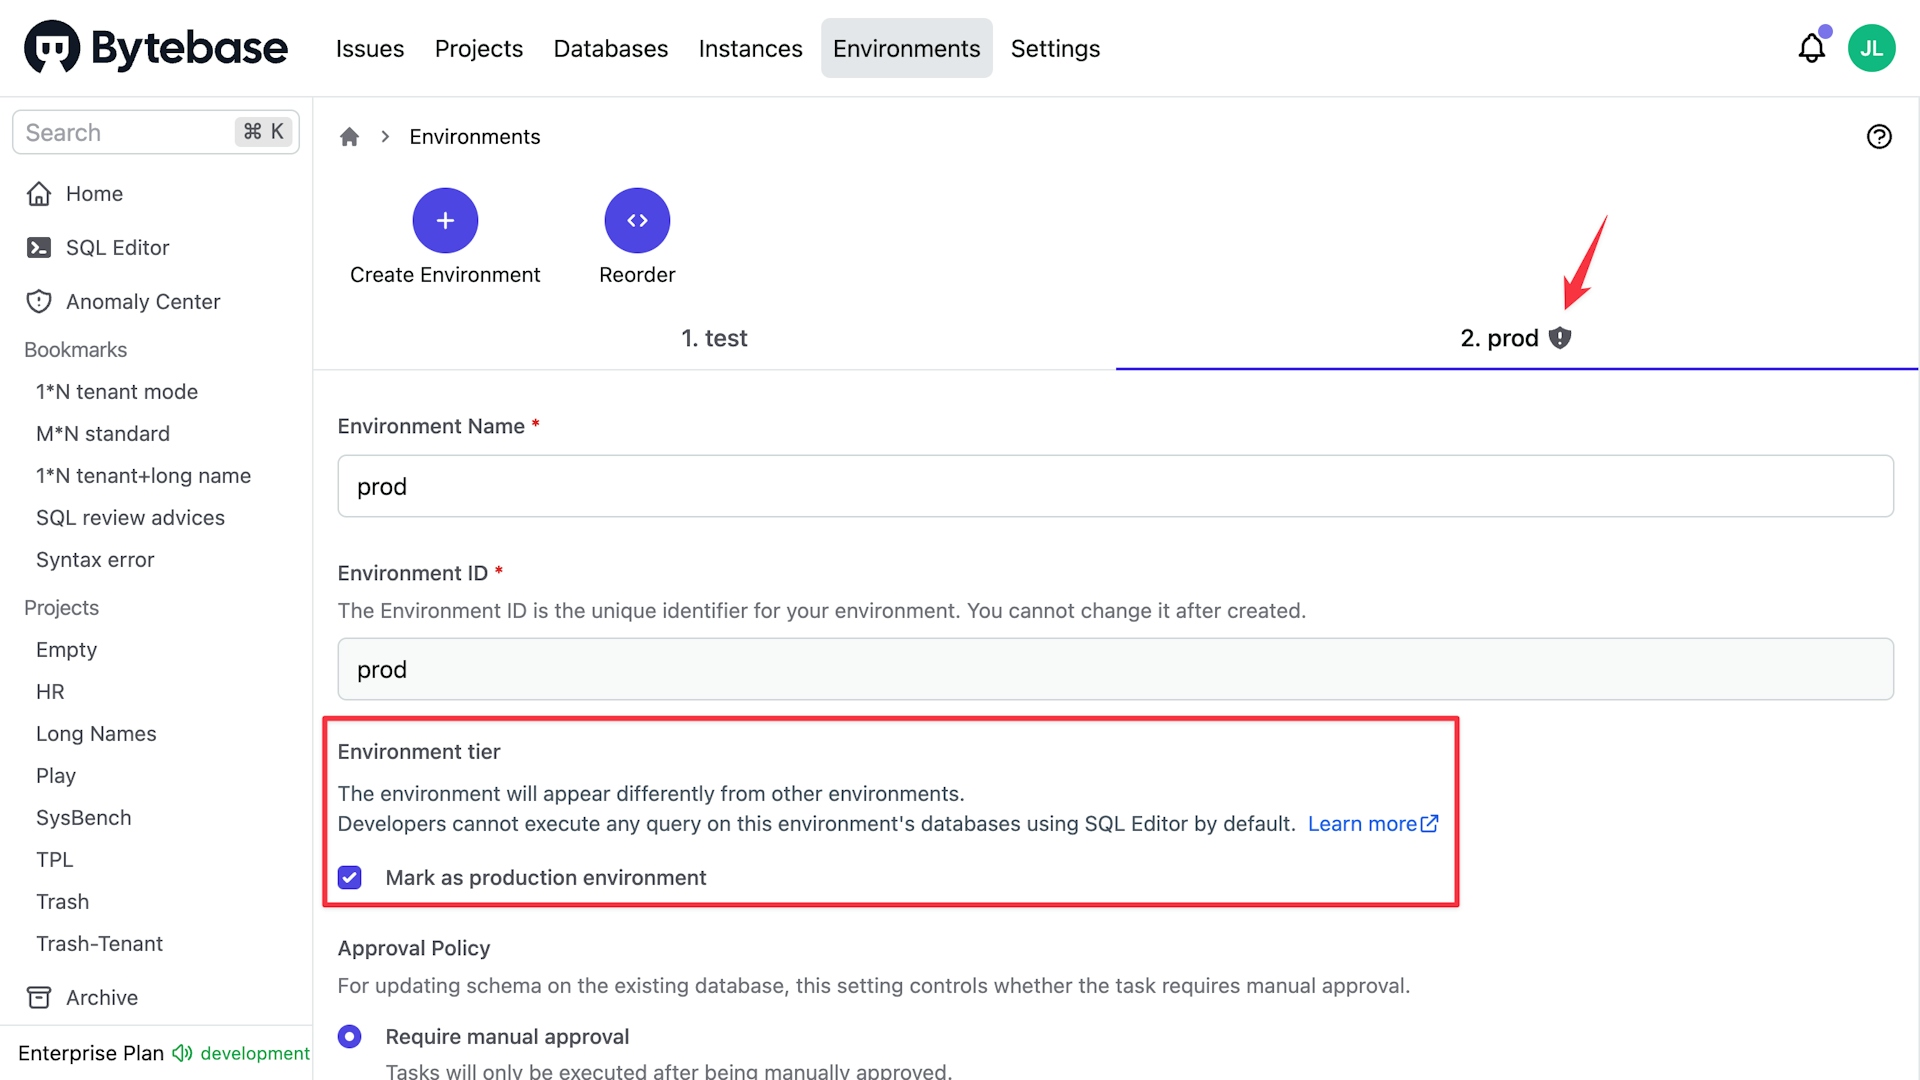Click the Anomaly Center shield icon

pos(39,302)
